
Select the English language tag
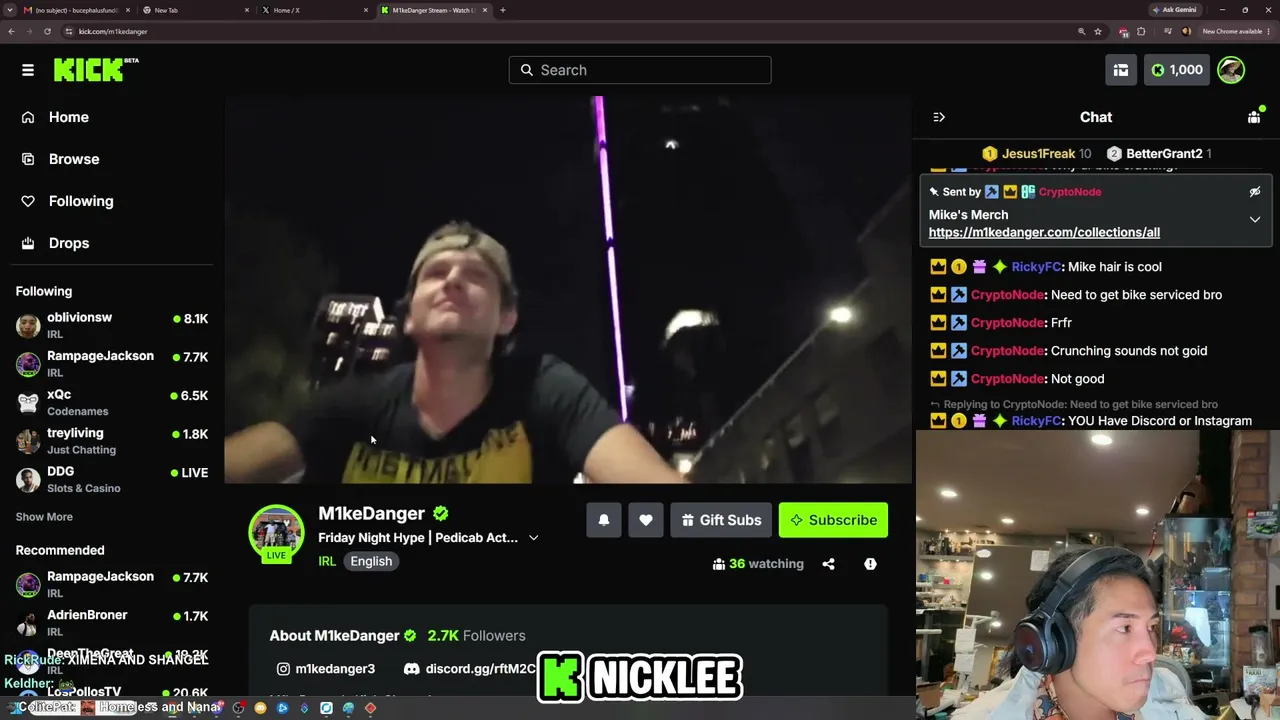(371, 561)
